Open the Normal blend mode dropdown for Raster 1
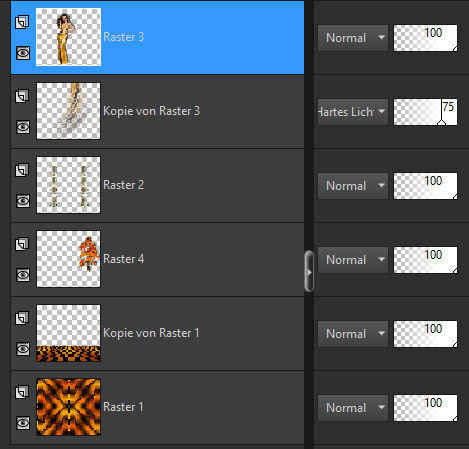Screen dimensions: 469x449 tap(353, 408)
